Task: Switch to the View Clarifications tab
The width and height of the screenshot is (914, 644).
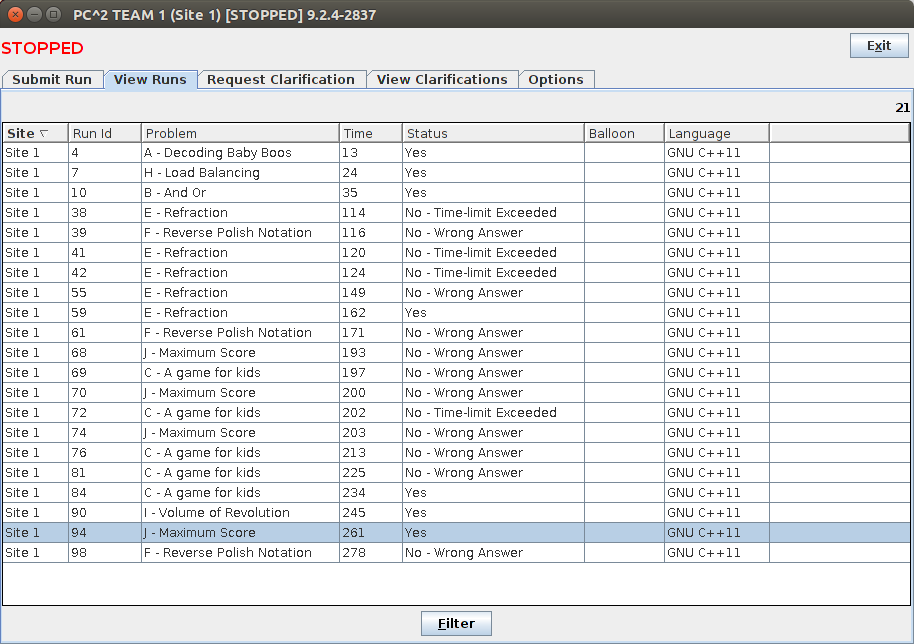Action: point(442,80)
